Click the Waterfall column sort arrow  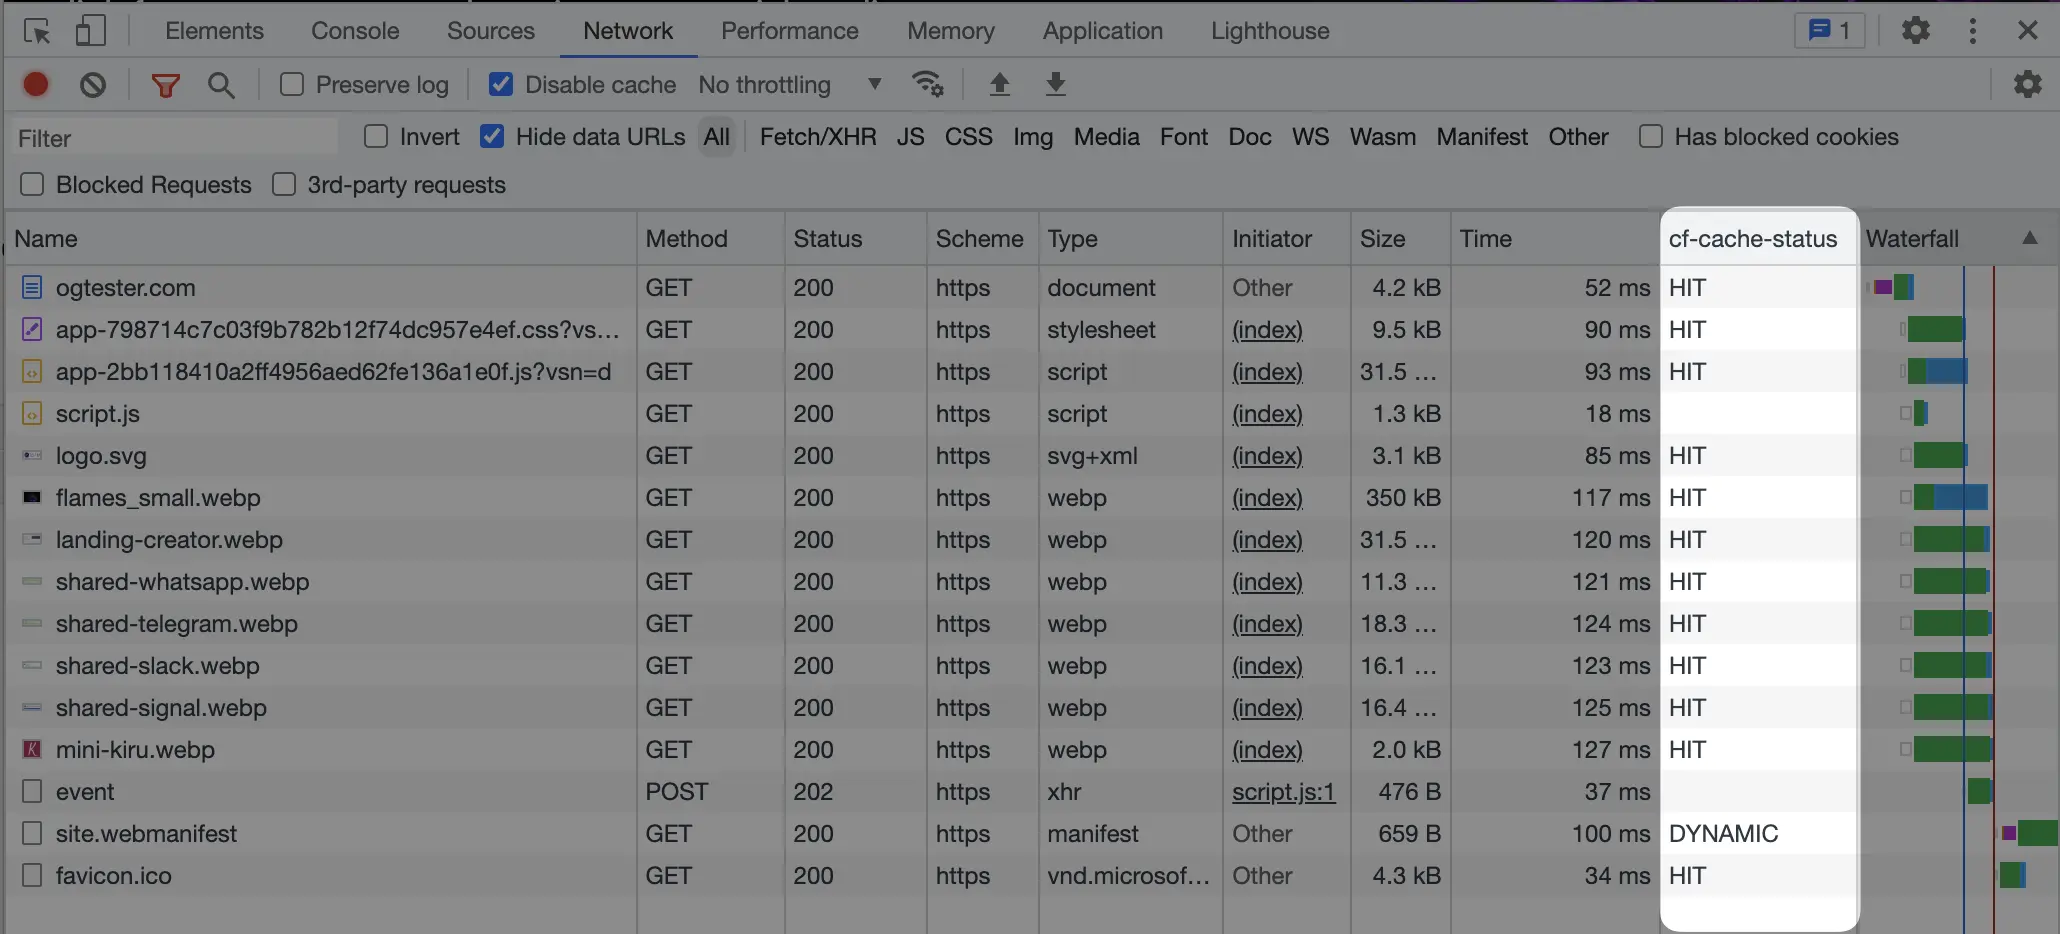[x=2029, y=238]
